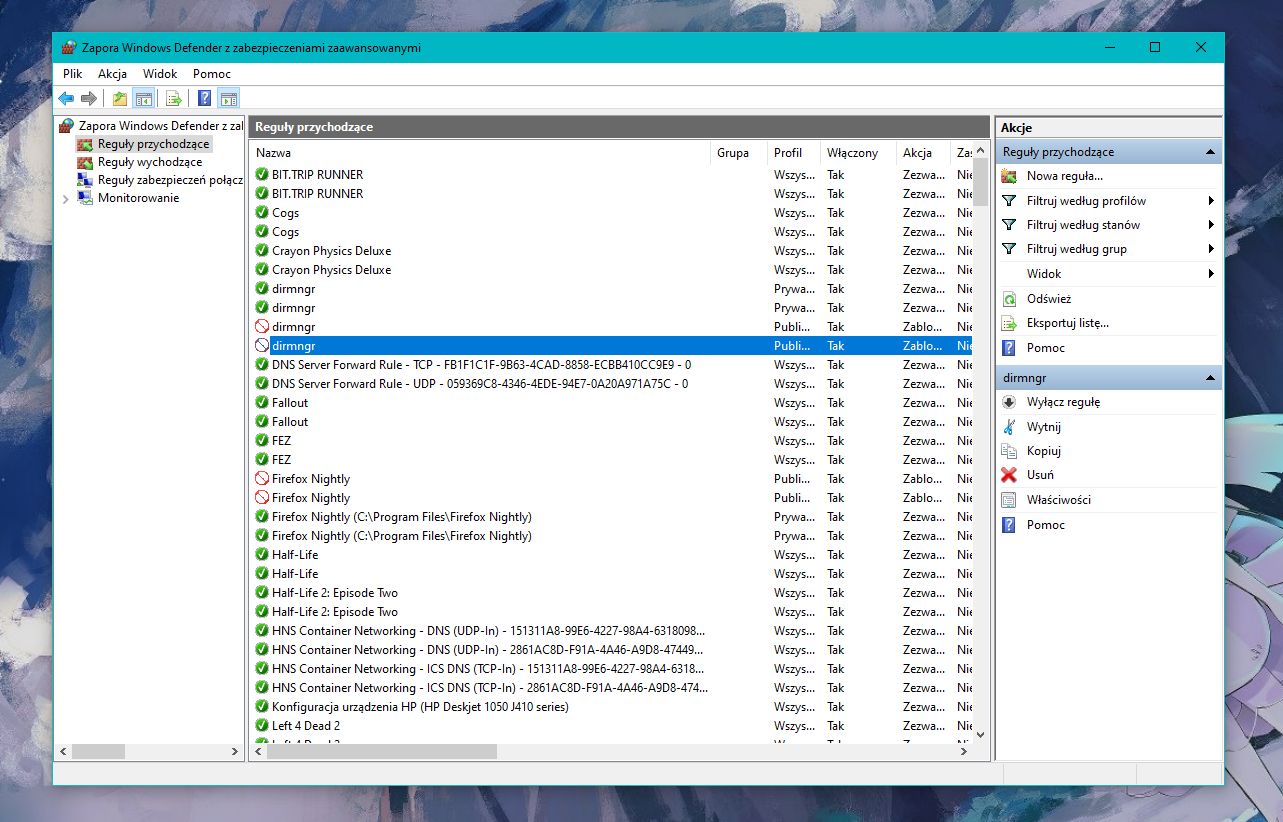Open the Pomoc menu in the menu bar

click(x=212, y=74)
